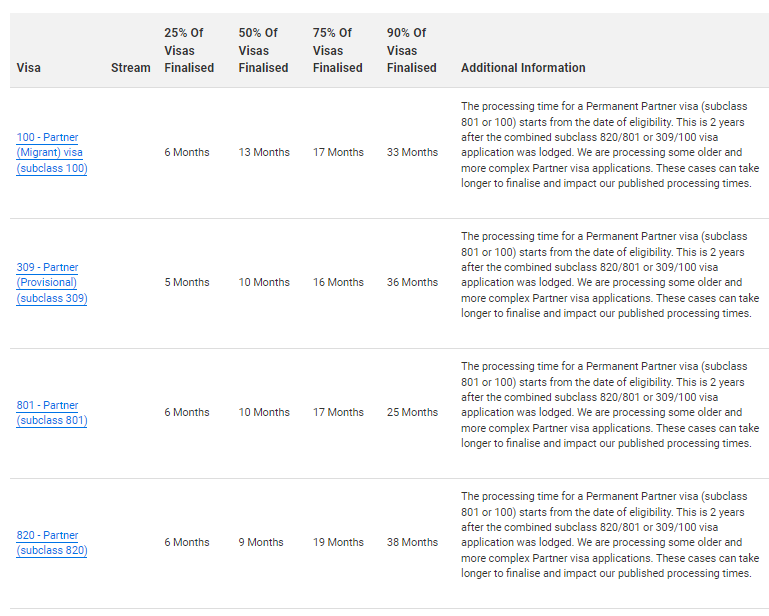Open the 801 - Partner (subclass 801) link
769x616 pixels.
click(x=51, y=412)
